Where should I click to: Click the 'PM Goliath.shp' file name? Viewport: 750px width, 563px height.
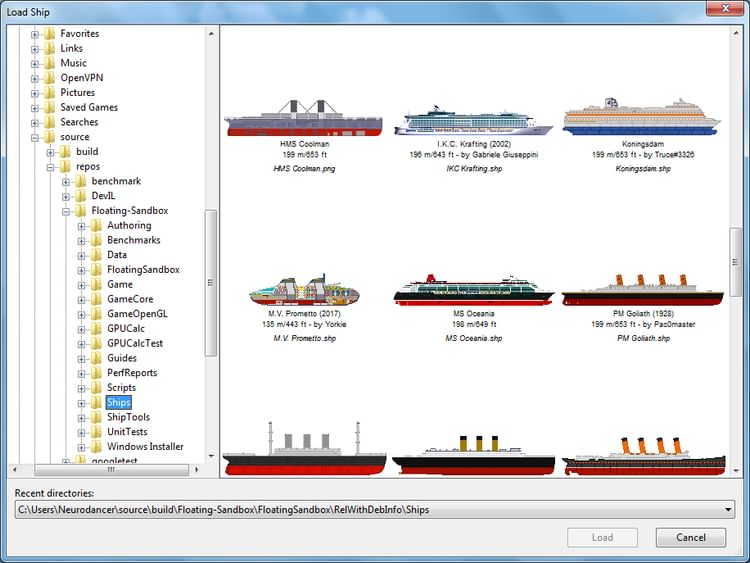click(x=643, y=339)
